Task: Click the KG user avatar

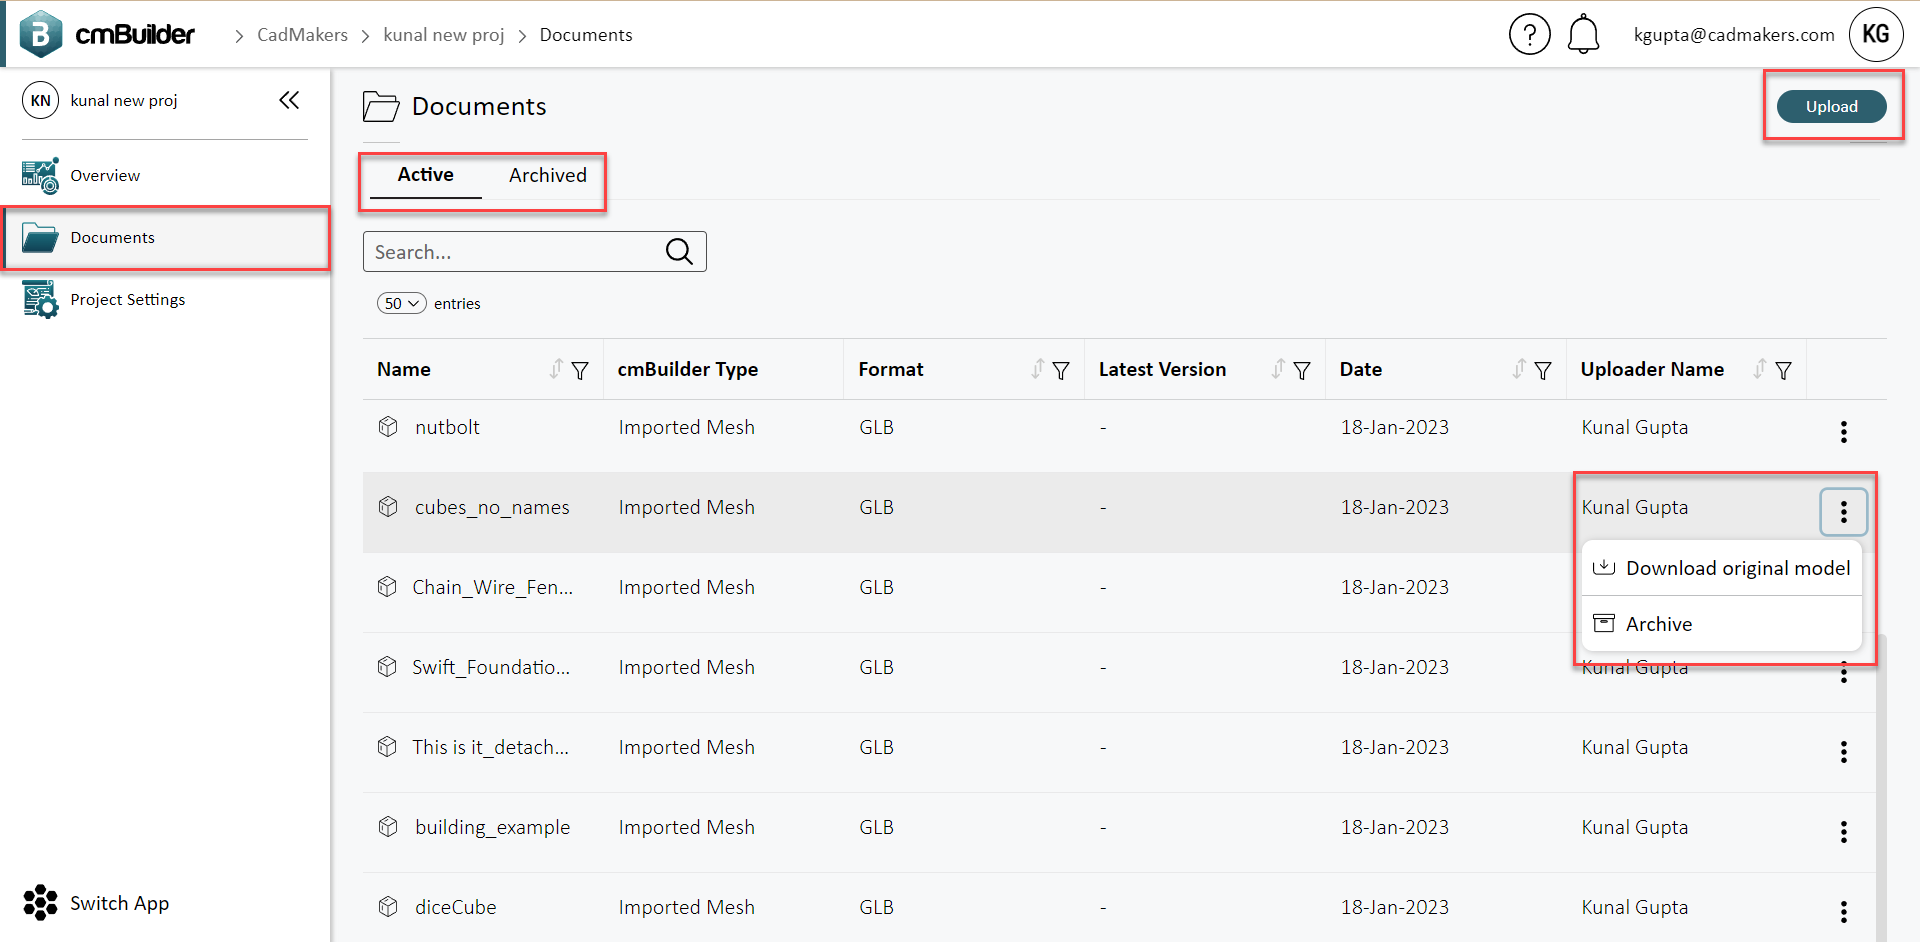Action: pyautogui.click(x=1875, y=35)
